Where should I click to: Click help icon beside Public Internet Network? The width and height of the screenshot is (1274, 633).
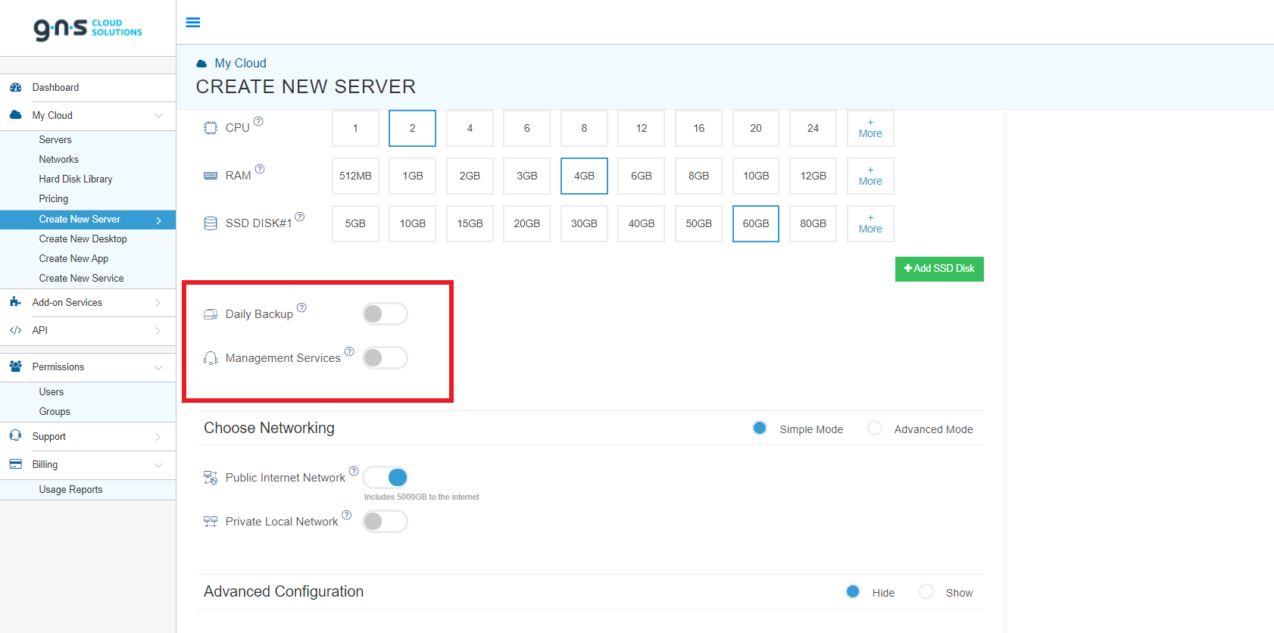[x=354, y=471]
